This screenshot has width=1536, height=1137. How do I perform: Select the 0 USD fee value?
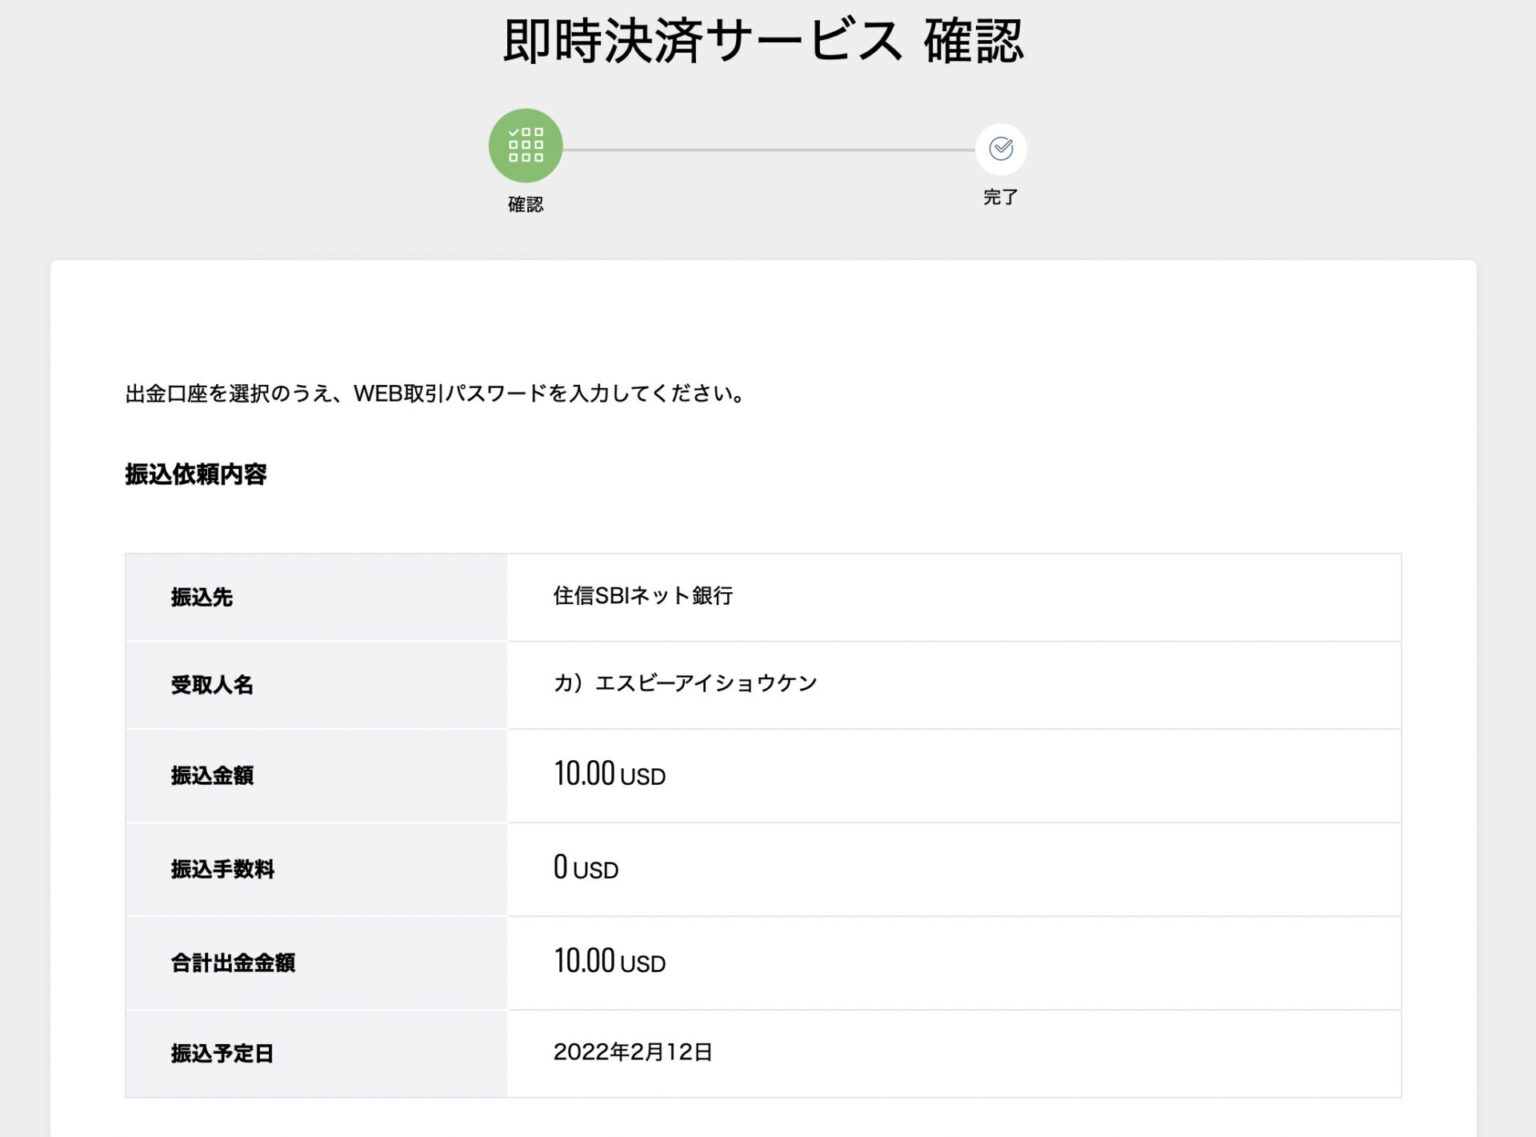point(586,867)
